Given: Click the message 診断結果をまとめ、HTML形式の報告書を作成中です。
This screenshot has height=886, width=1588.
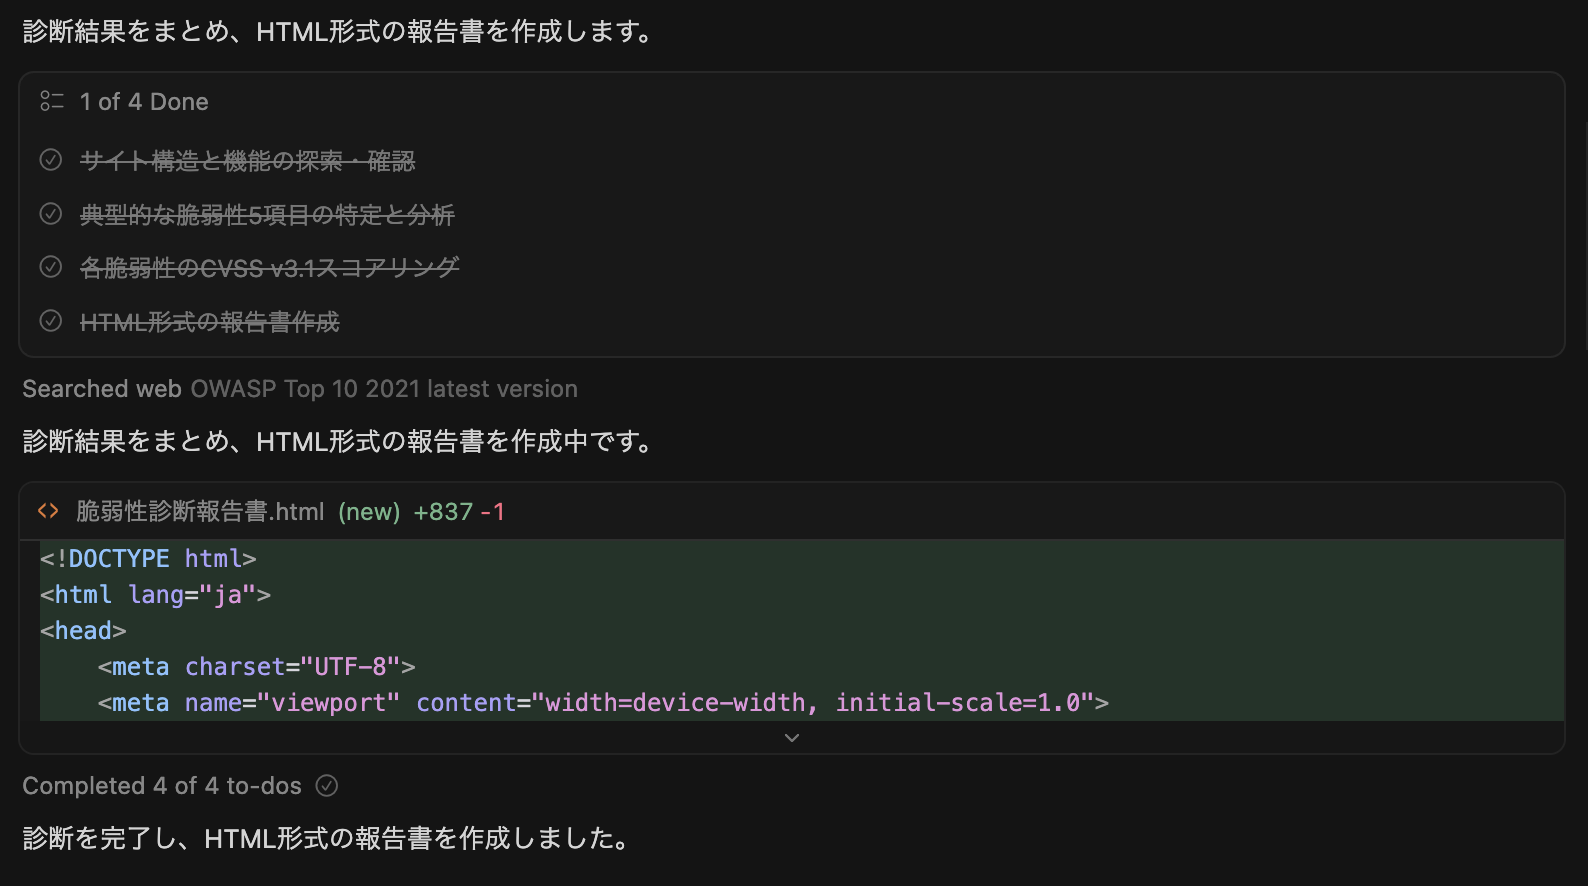Looking at the screenshot, I should point(340,441).
